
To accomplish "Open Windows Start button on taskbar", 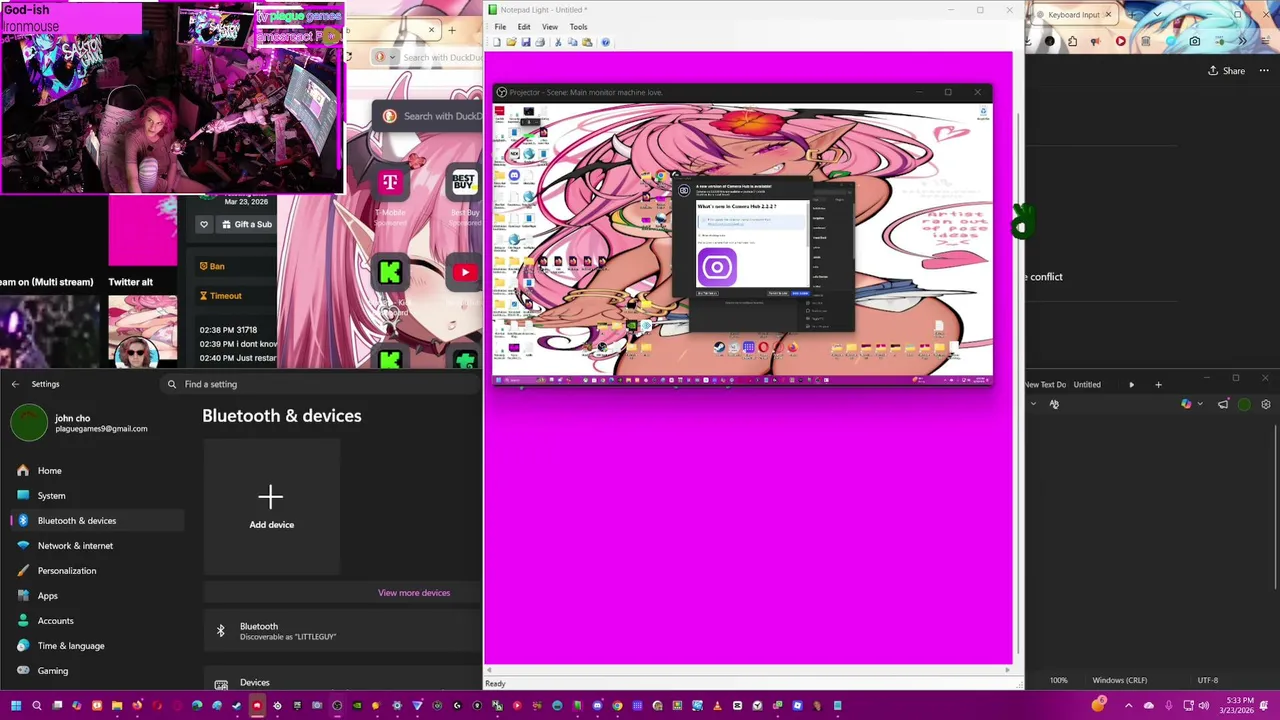I will click(16, 706).
